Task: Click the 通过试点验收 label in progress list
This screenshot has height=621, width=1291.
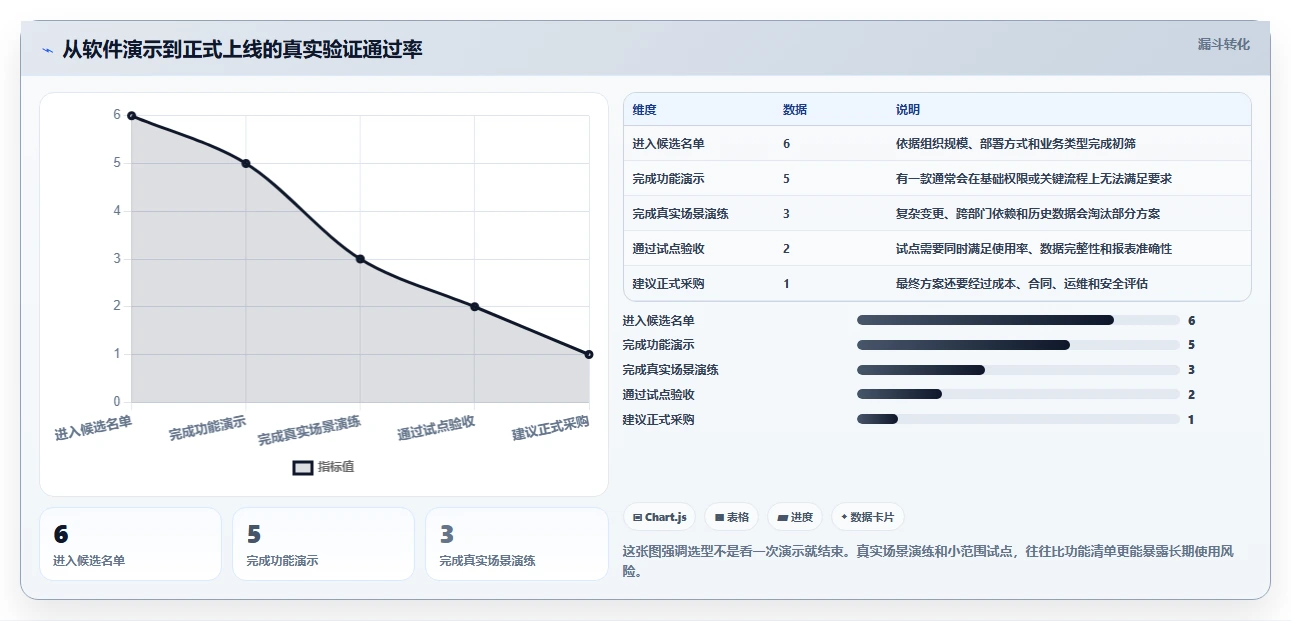Action: pos(658,395)
